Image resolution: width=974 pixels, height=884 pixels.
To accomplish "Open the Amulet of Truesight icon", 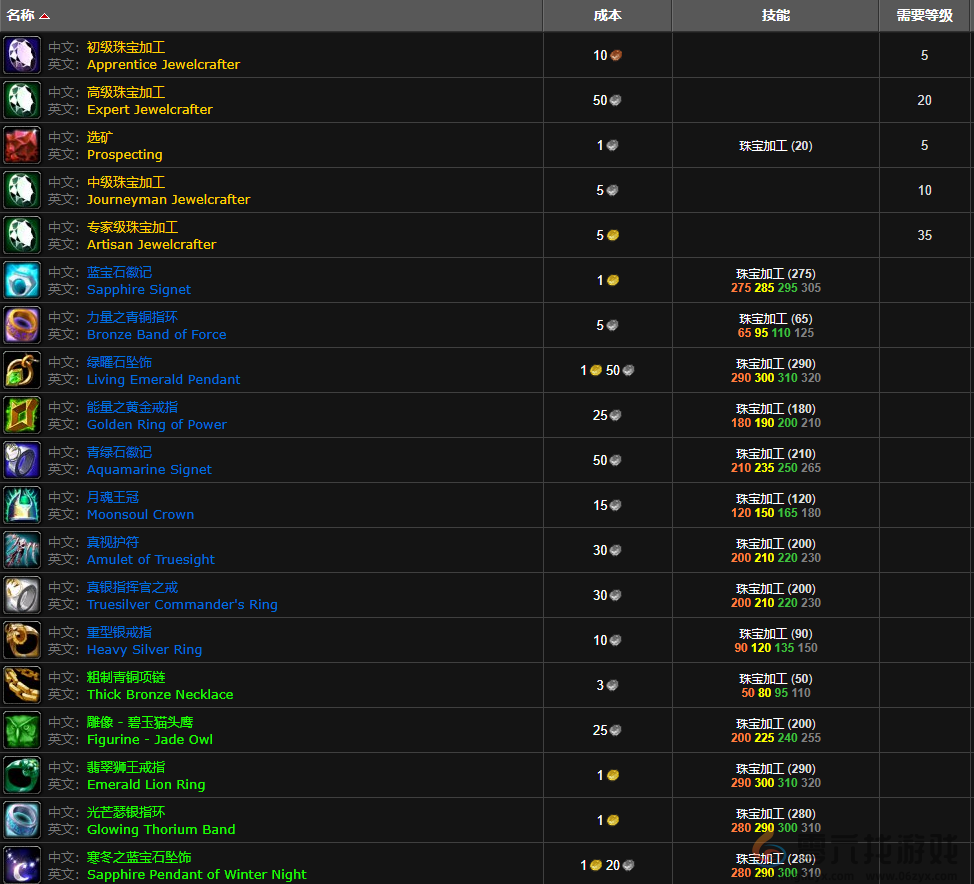I will point(22,550).
